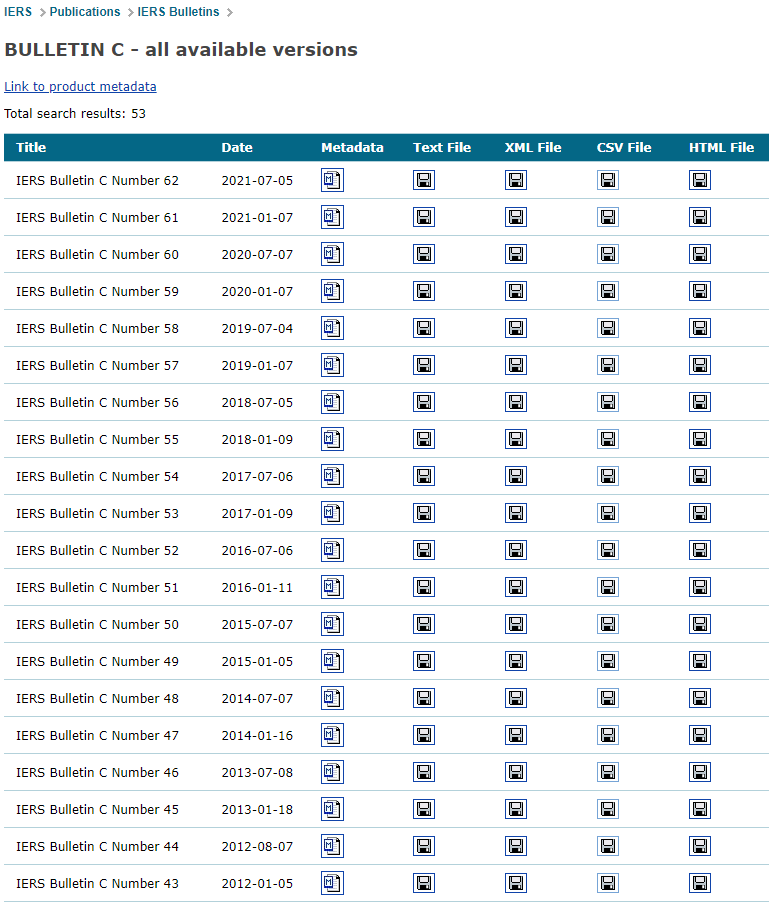Open metadata for Bulletin C Number 48
773x902 pixels.
click(x=332, y=698)
